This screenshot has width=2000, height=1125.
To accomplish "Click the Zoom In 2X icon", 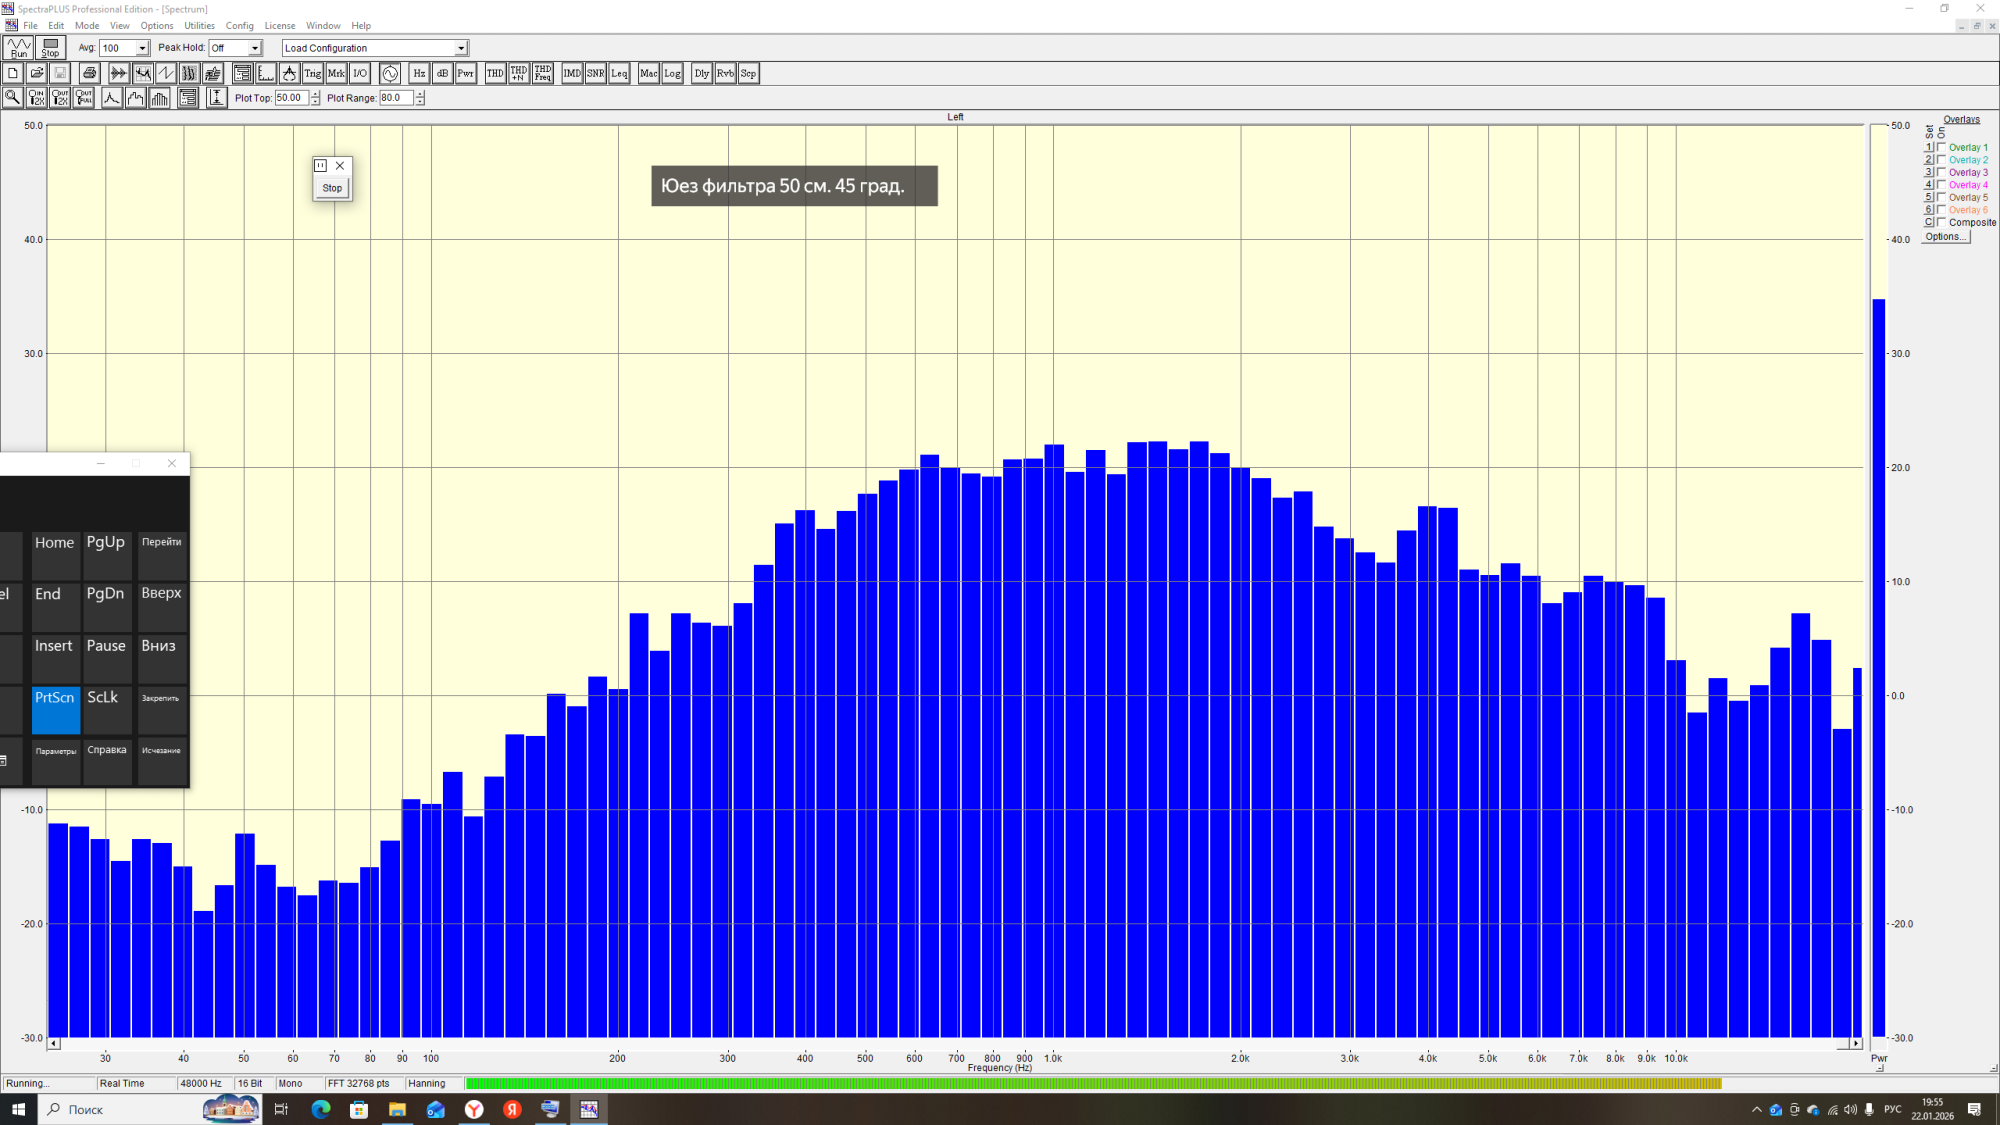I will tap(36, 98).
